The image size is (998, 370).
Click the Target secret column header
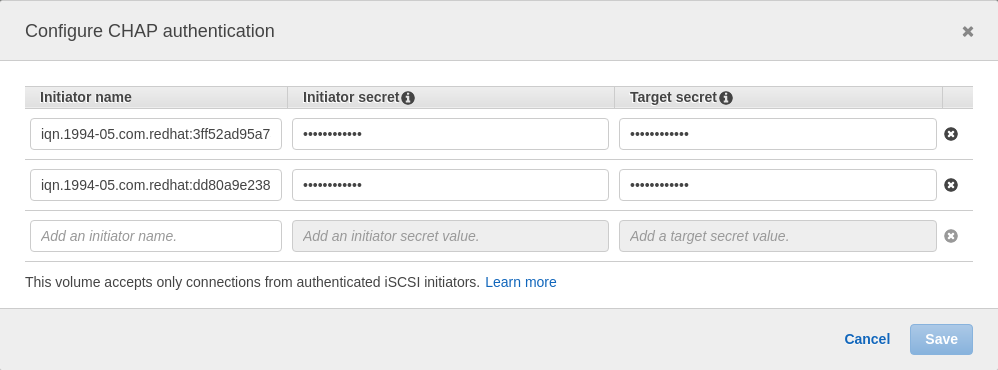(x=673, y=97)
